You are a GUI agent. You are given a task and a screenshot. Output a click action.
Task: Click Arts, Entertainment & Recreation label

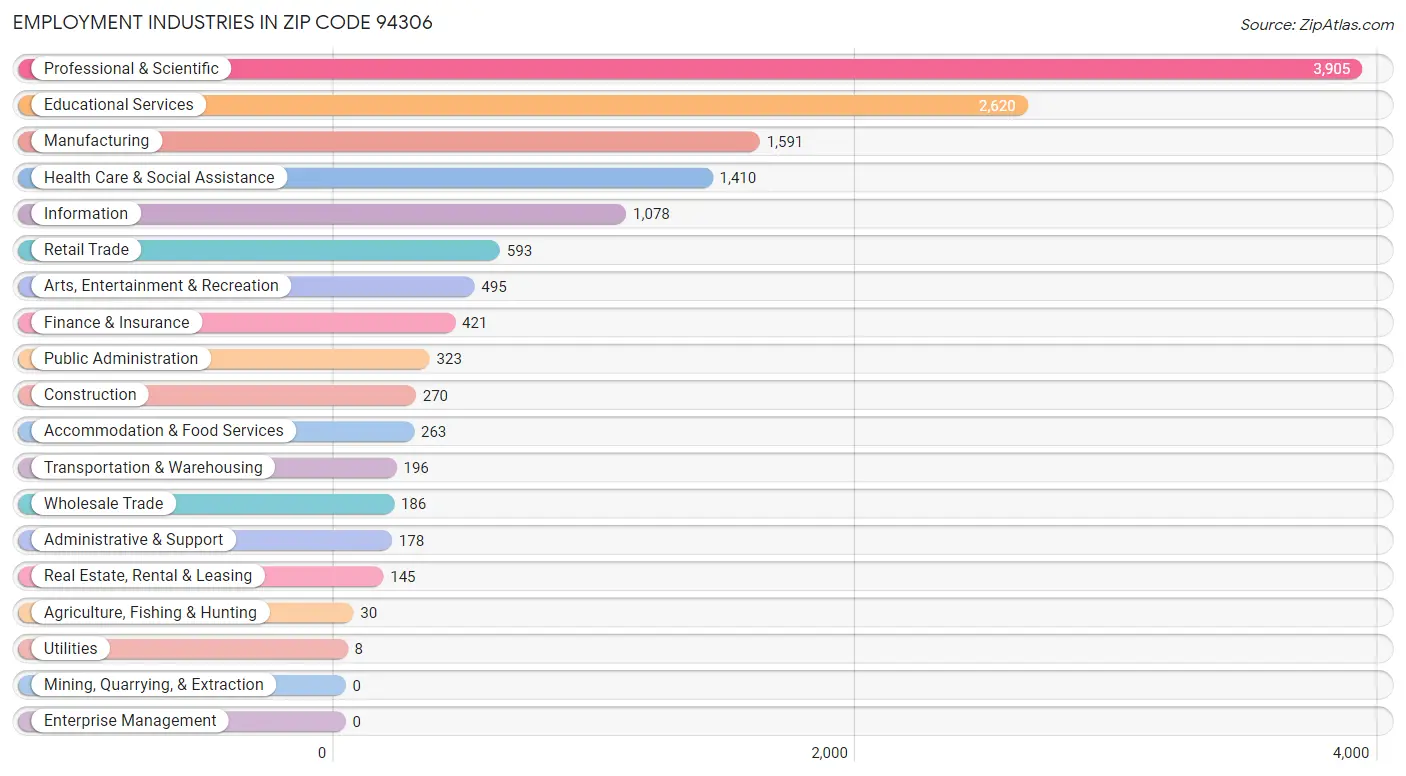click(161, 286)
